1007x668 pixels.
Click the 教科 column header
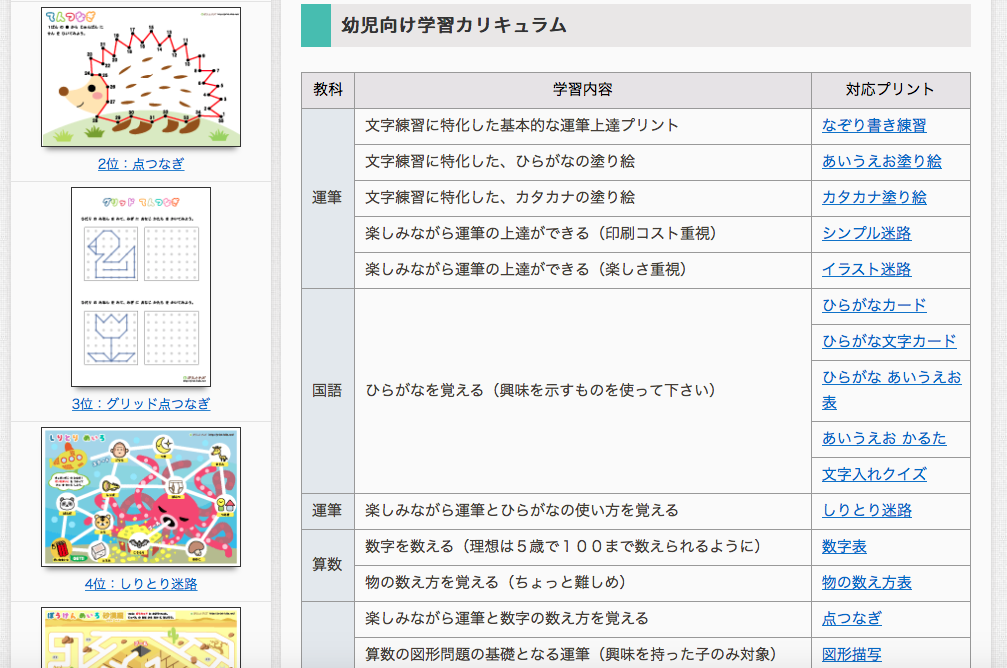[x=328, y=90]
